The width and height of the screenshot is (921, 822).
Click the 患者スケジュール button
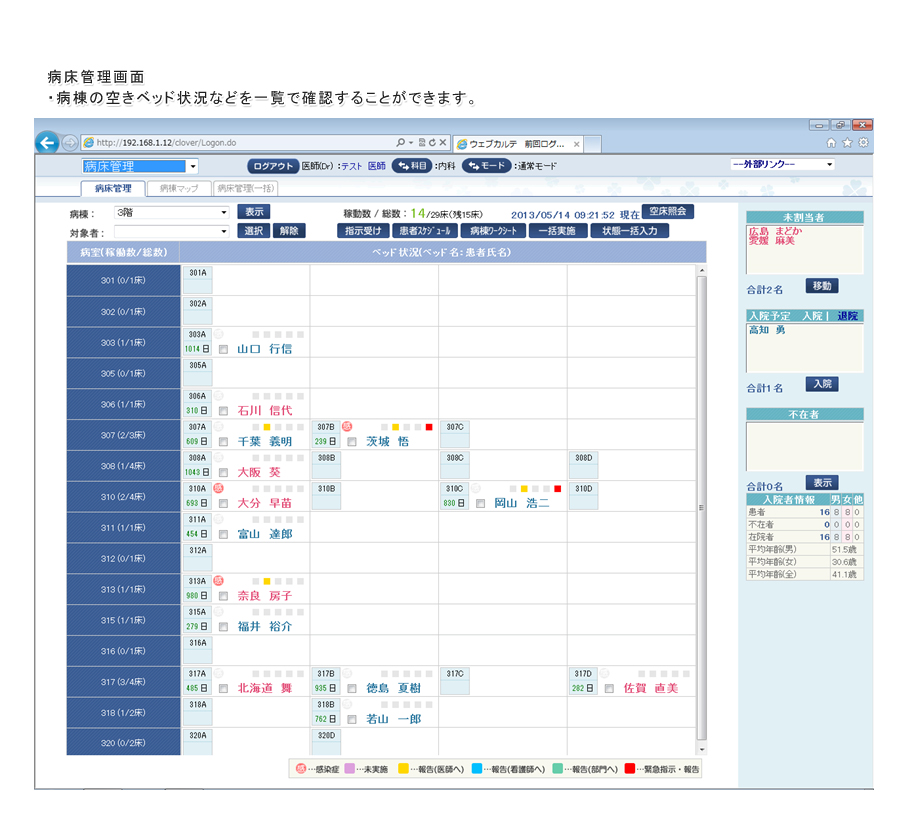(425, 231)
